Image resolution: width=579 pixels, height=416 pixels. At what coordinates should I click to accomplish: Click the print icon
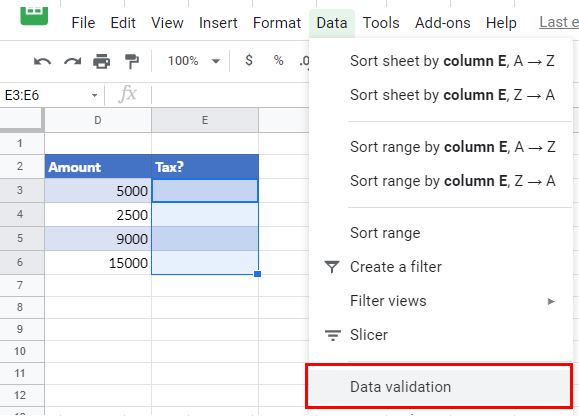(102, 61)
